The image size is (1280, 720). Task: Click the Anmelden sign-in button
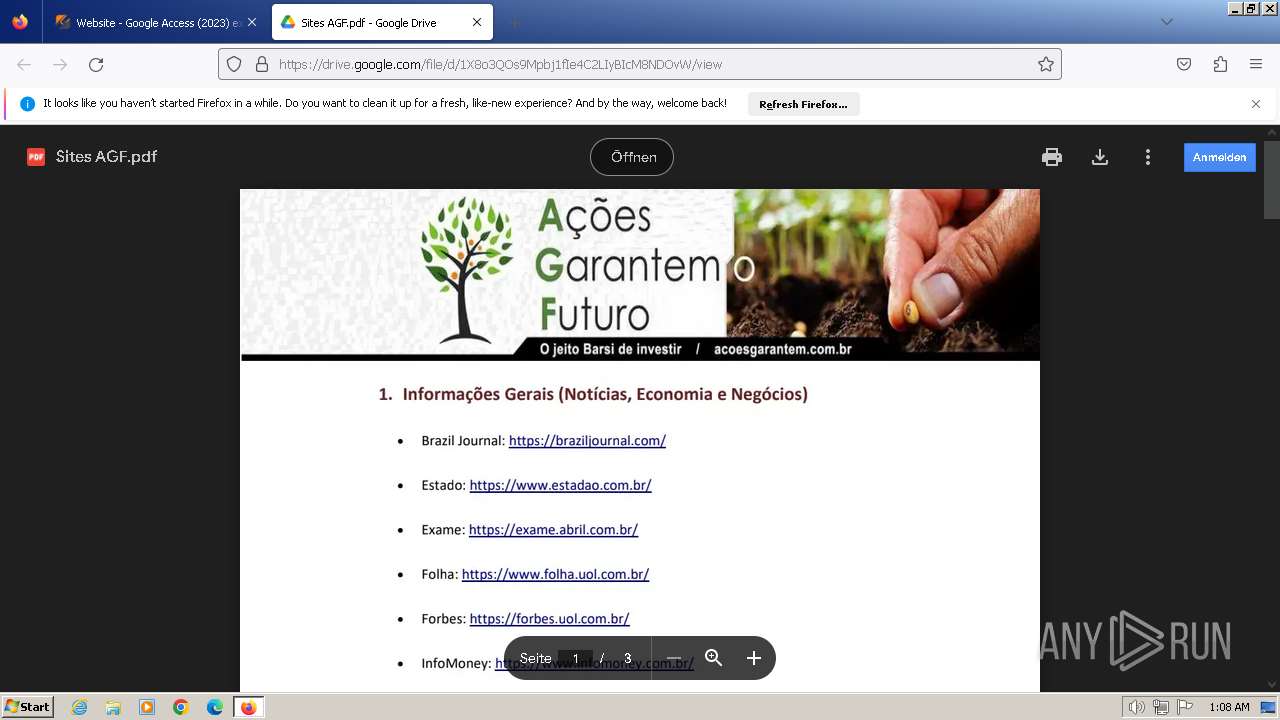[x=1220, y=157]
